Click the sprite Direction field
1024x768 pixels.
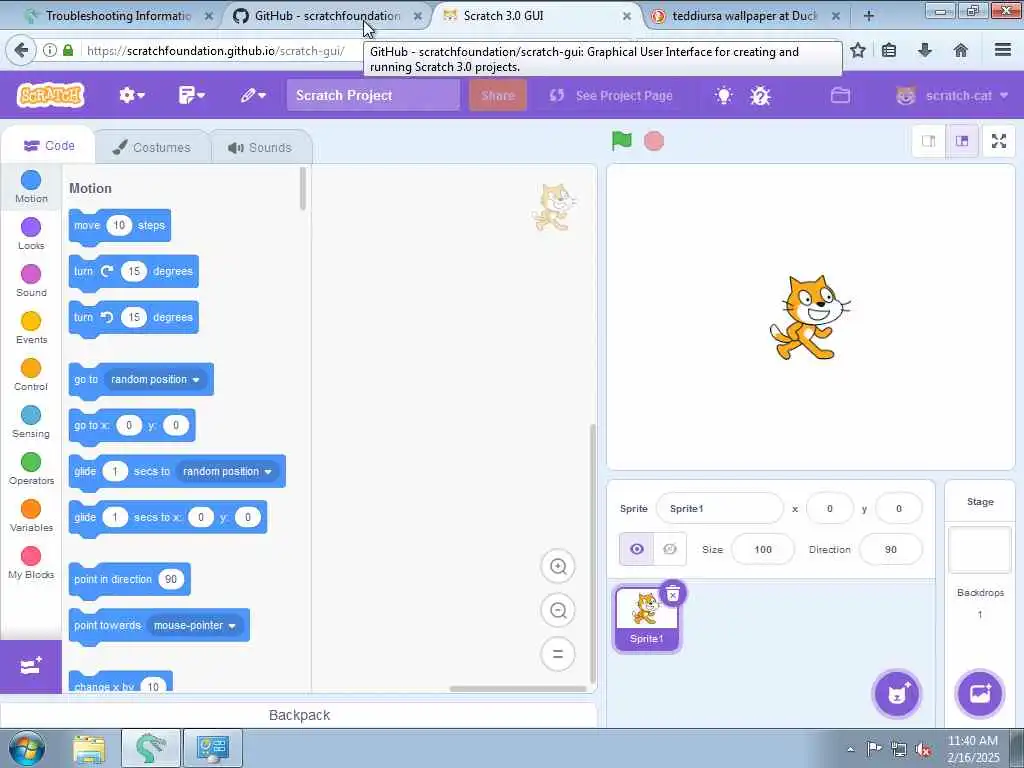(891, 549)
